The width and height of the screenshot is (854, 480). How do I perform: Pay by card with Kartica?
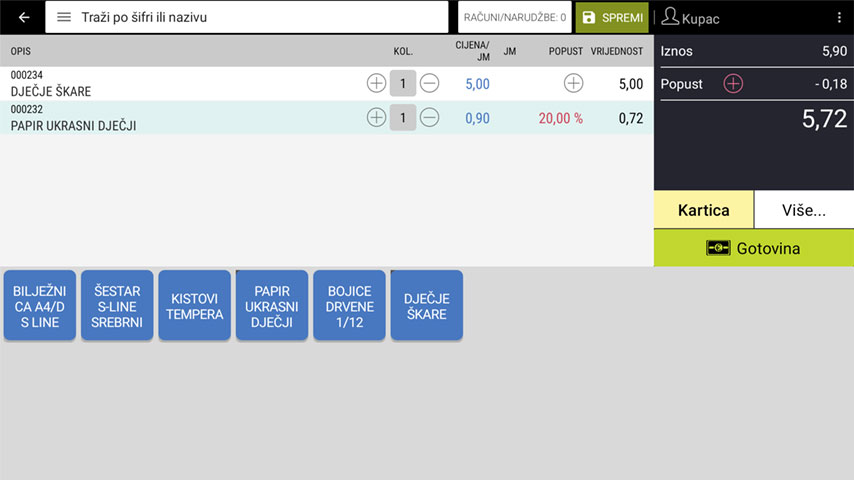coord(704,210)
